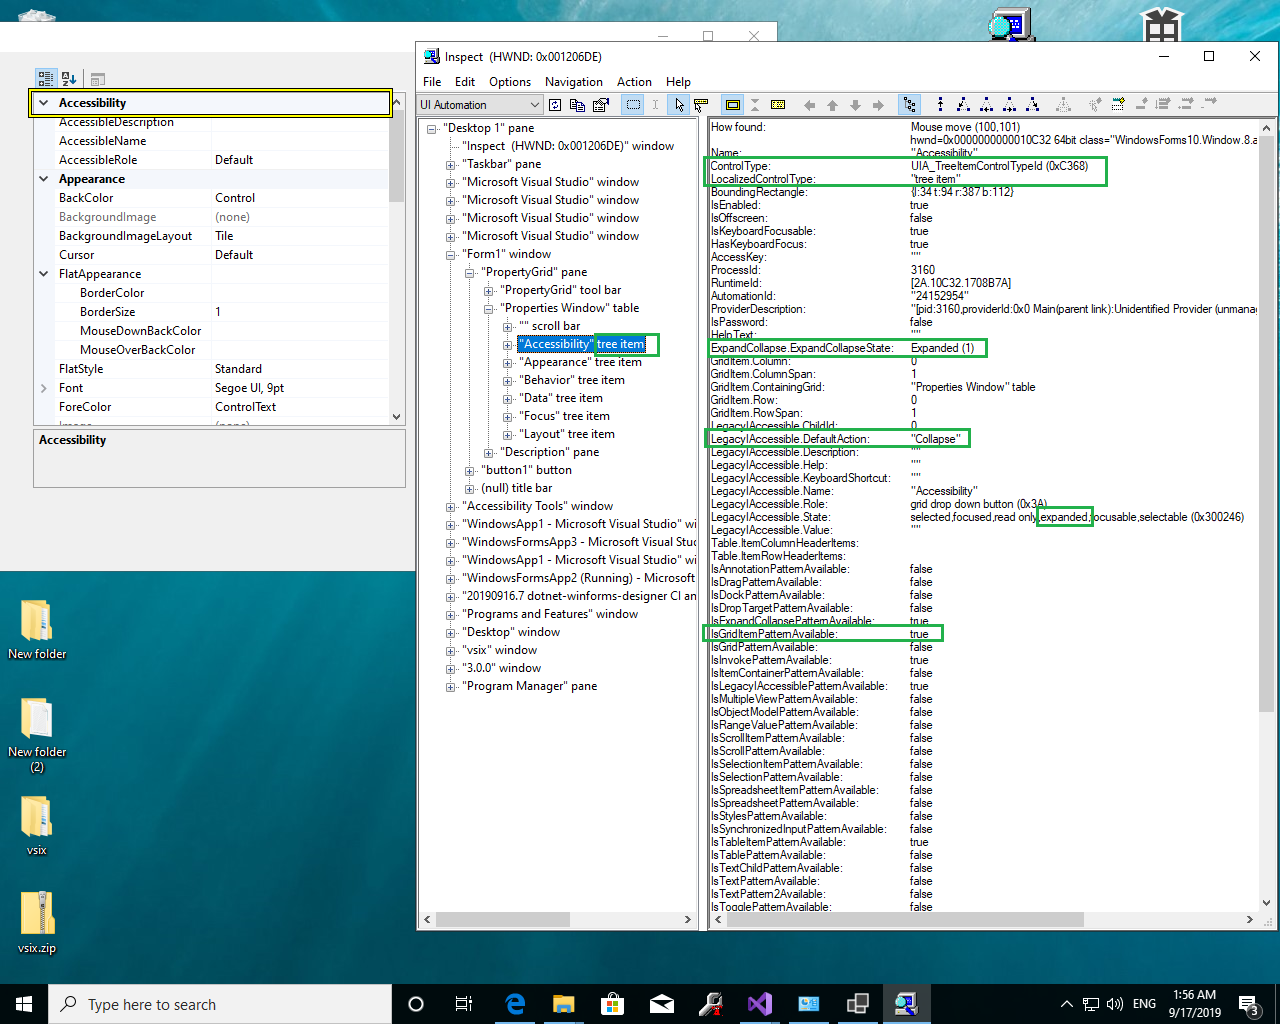This screenshot has height=1024, width=1280.
Task: Select the mouse-pointer tracking icon in Inspect toolbar
Action: point(678,104)
